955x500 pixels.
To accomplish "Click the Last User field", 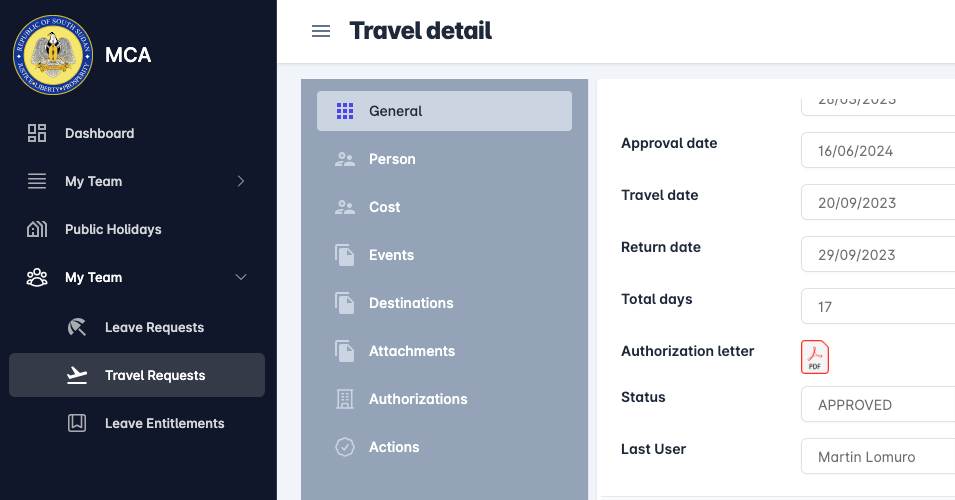I will pos(878,457).
